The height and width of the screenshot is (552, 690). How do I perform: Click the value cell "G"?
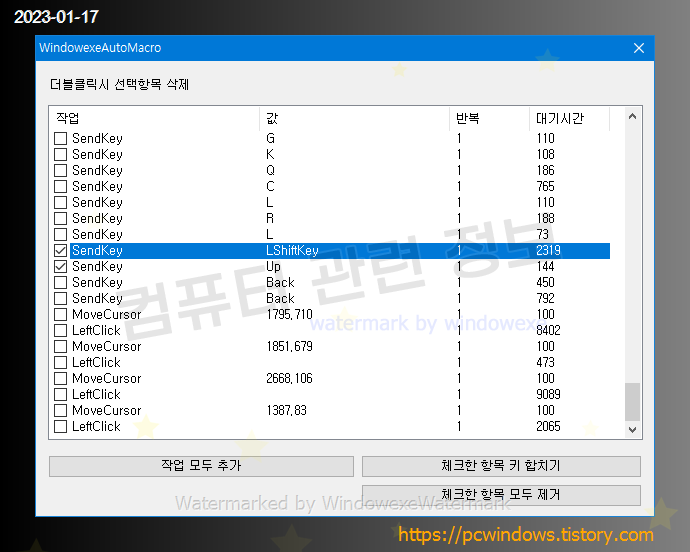click(270, 139)
